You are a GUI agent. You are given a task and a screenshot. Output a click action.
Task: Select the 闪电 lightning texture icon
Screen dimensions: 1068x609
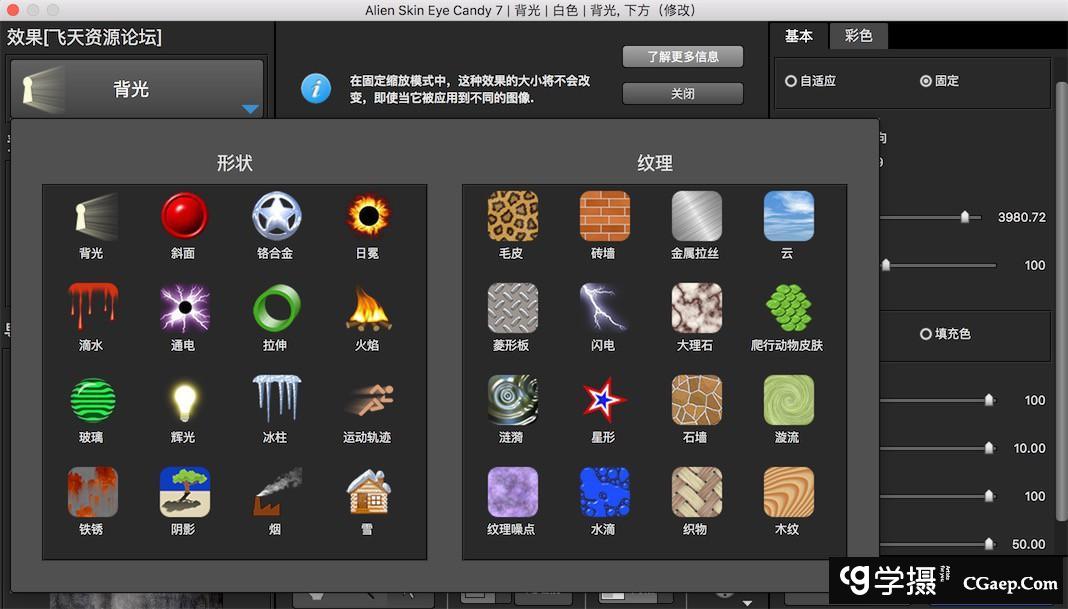[604, 308]
